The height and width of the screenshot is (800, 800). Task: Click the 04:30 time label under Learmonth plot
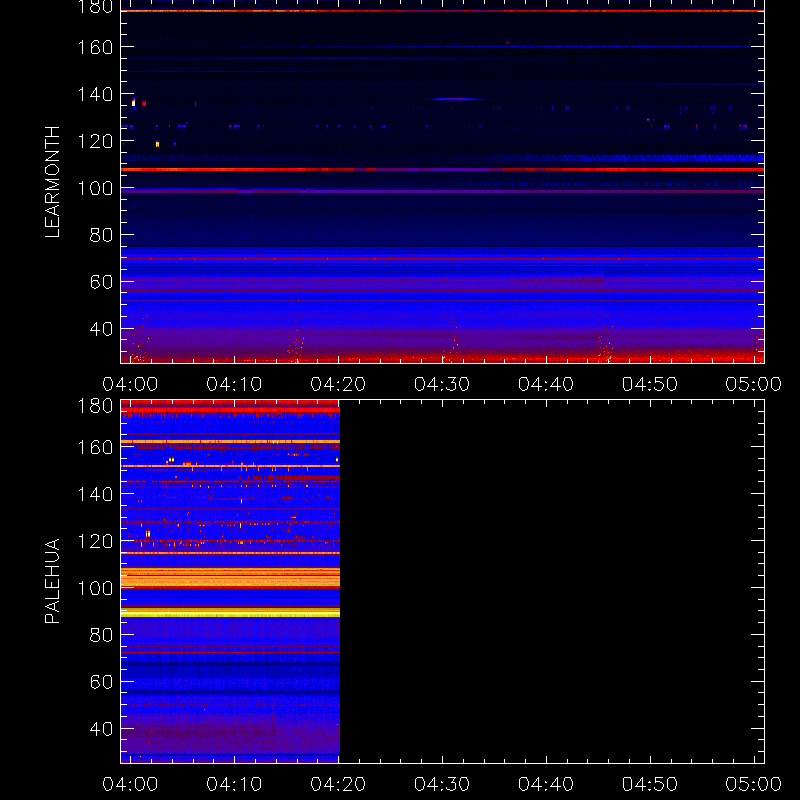point(442,384)
